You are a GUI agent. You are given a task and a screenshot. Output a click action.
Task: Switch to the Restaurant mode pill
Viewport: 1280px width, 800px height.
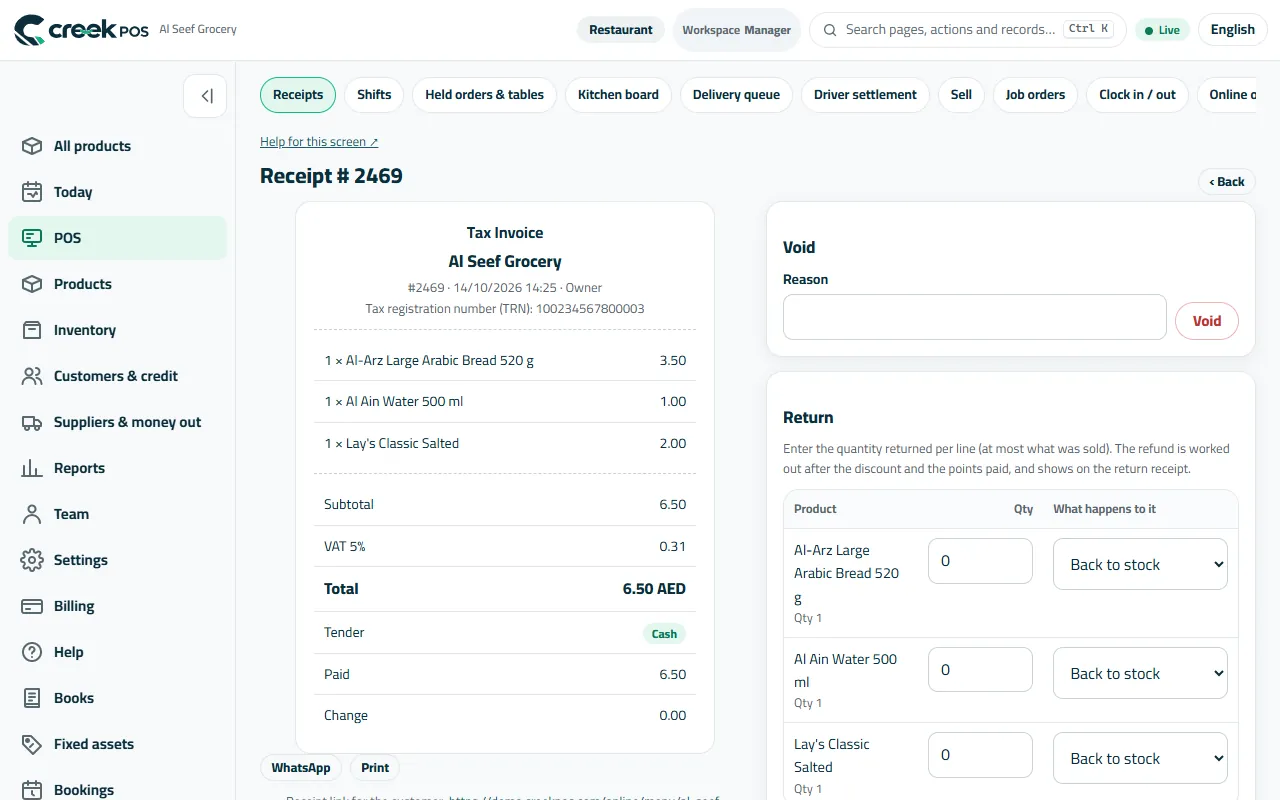620,30
